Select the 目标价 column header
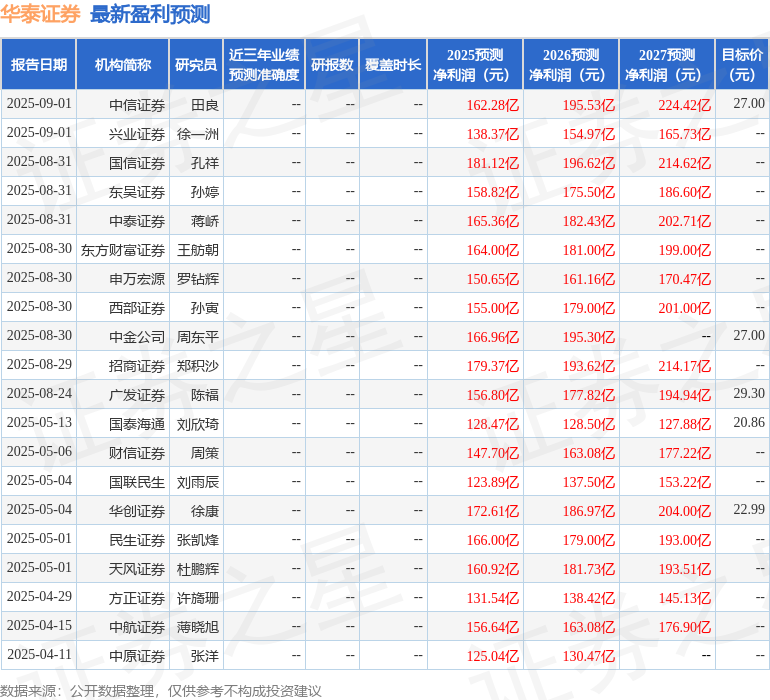770x700 pixels. coord(742,65)
